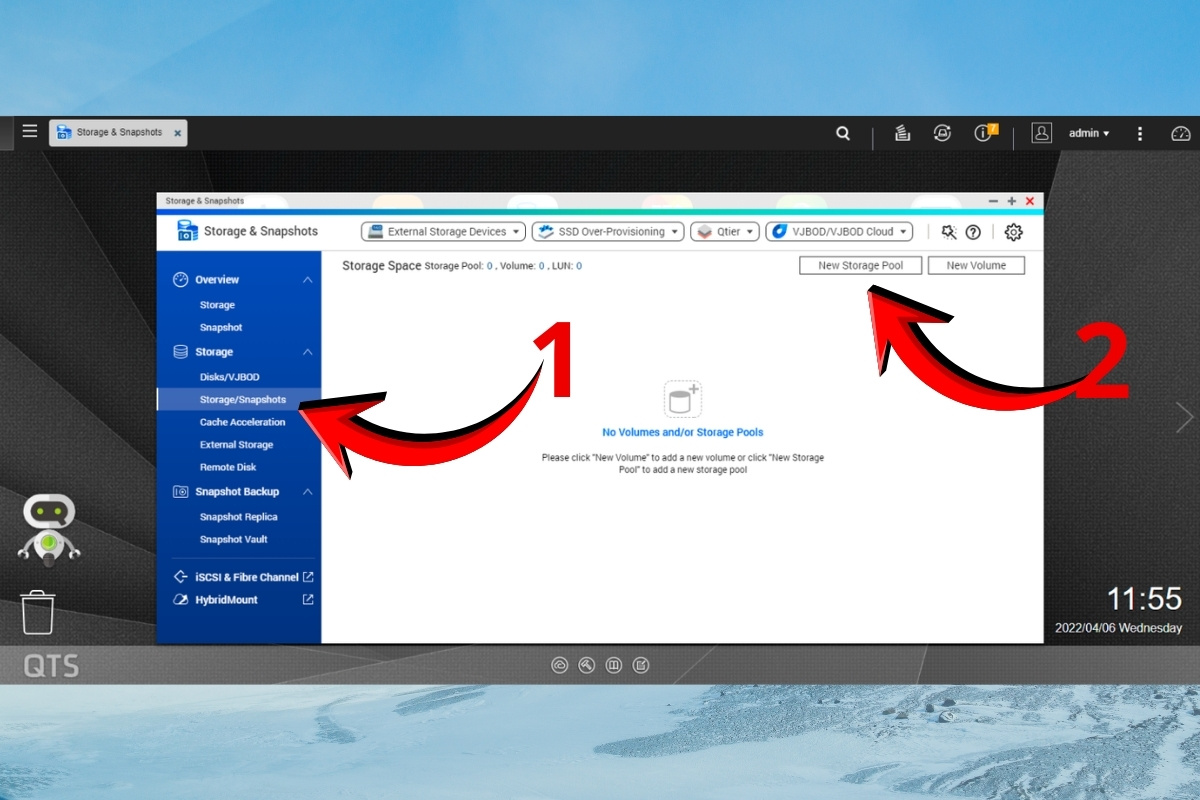This screenshot has width=1200, height=800.
Task: Open the Background Tasks icon in the top bar
Action: point(902,133)
